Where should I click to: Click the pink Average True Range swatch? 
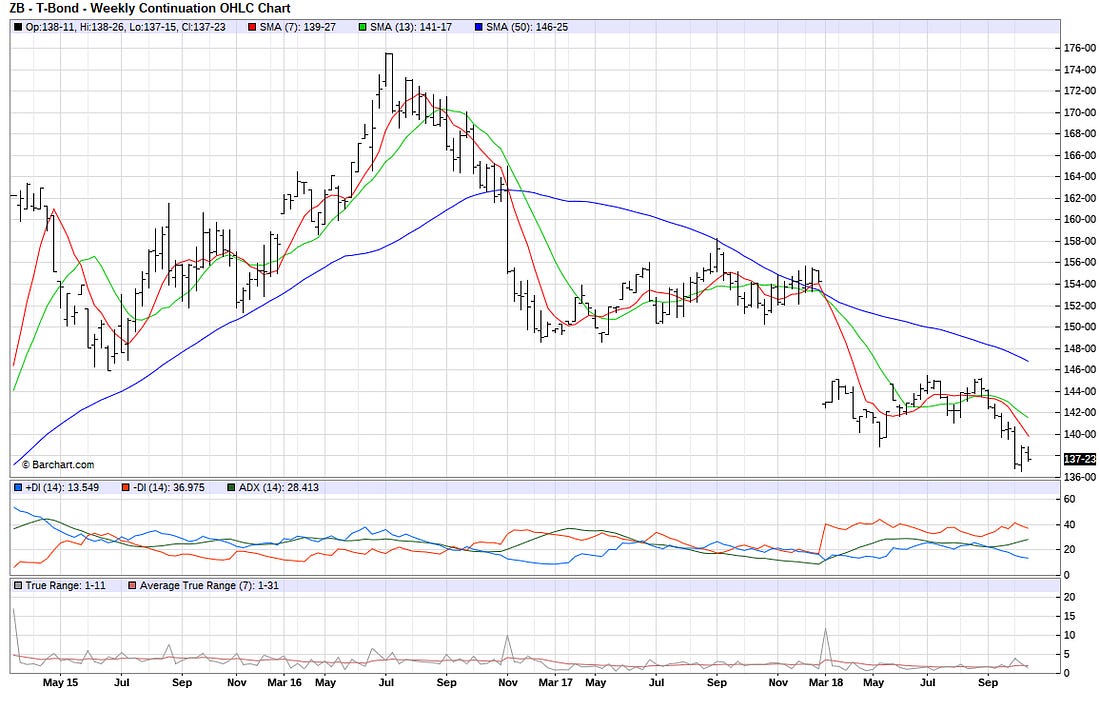pos(133,586)
